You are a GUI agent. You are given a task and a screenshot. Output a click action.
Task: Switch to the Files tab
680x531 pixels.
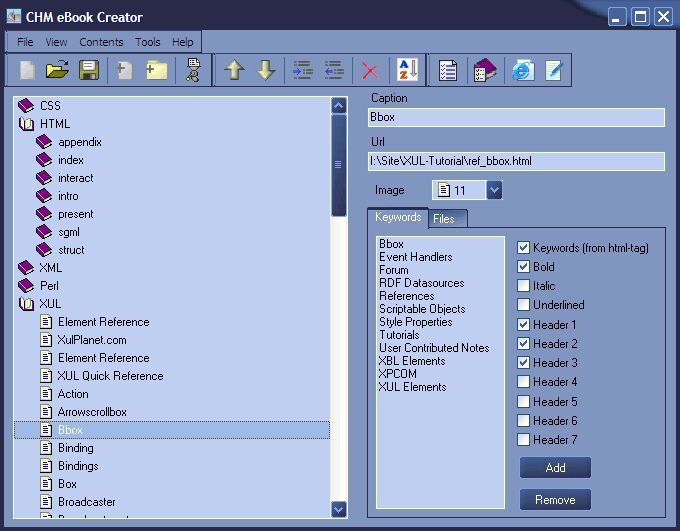(448, 219)
